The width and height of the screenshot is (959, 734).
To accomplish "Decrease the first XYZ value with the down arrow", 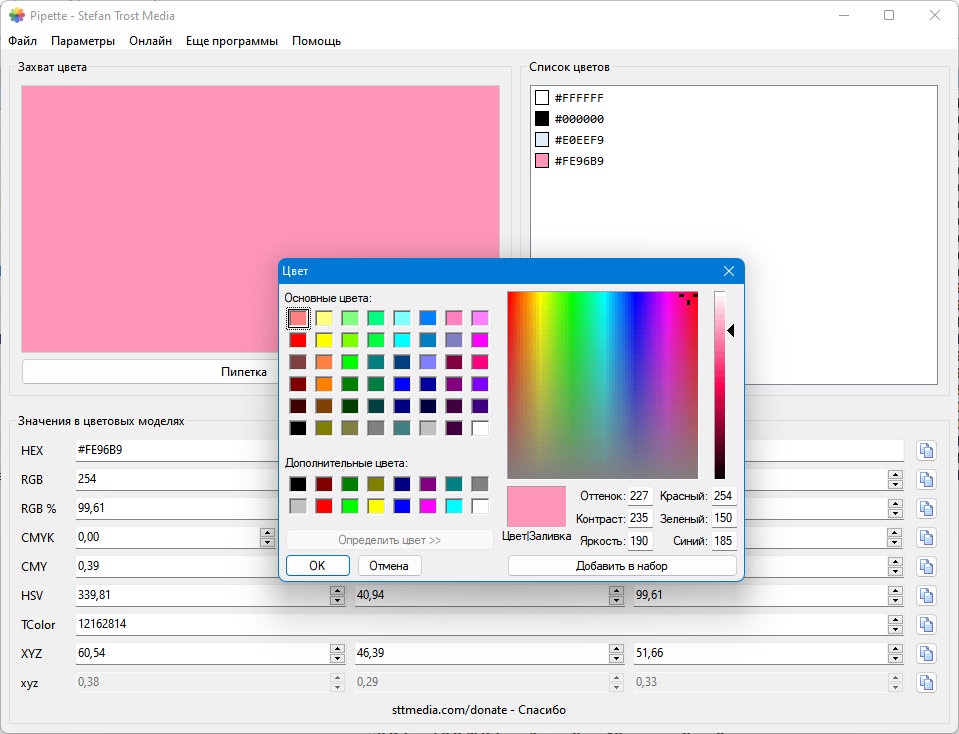I will (337, 658).
